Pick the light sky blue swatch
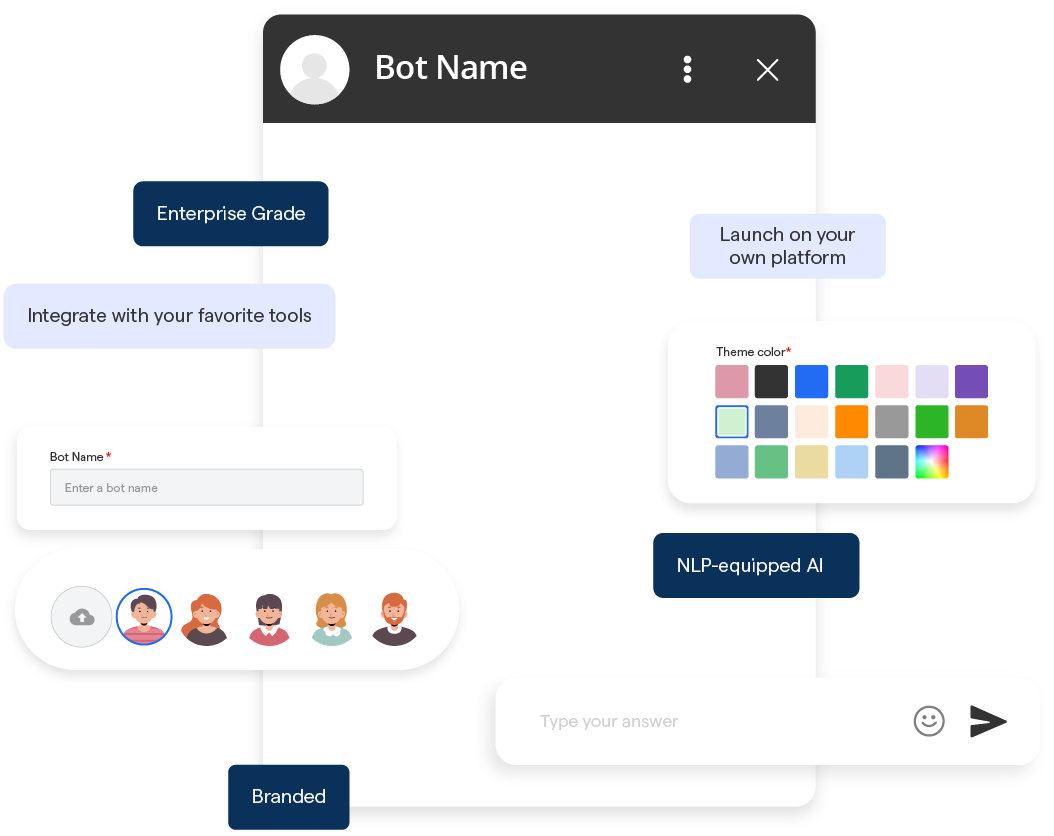Screen dimensions: 1054x836 pyautogui.click(x=852, y=462)
